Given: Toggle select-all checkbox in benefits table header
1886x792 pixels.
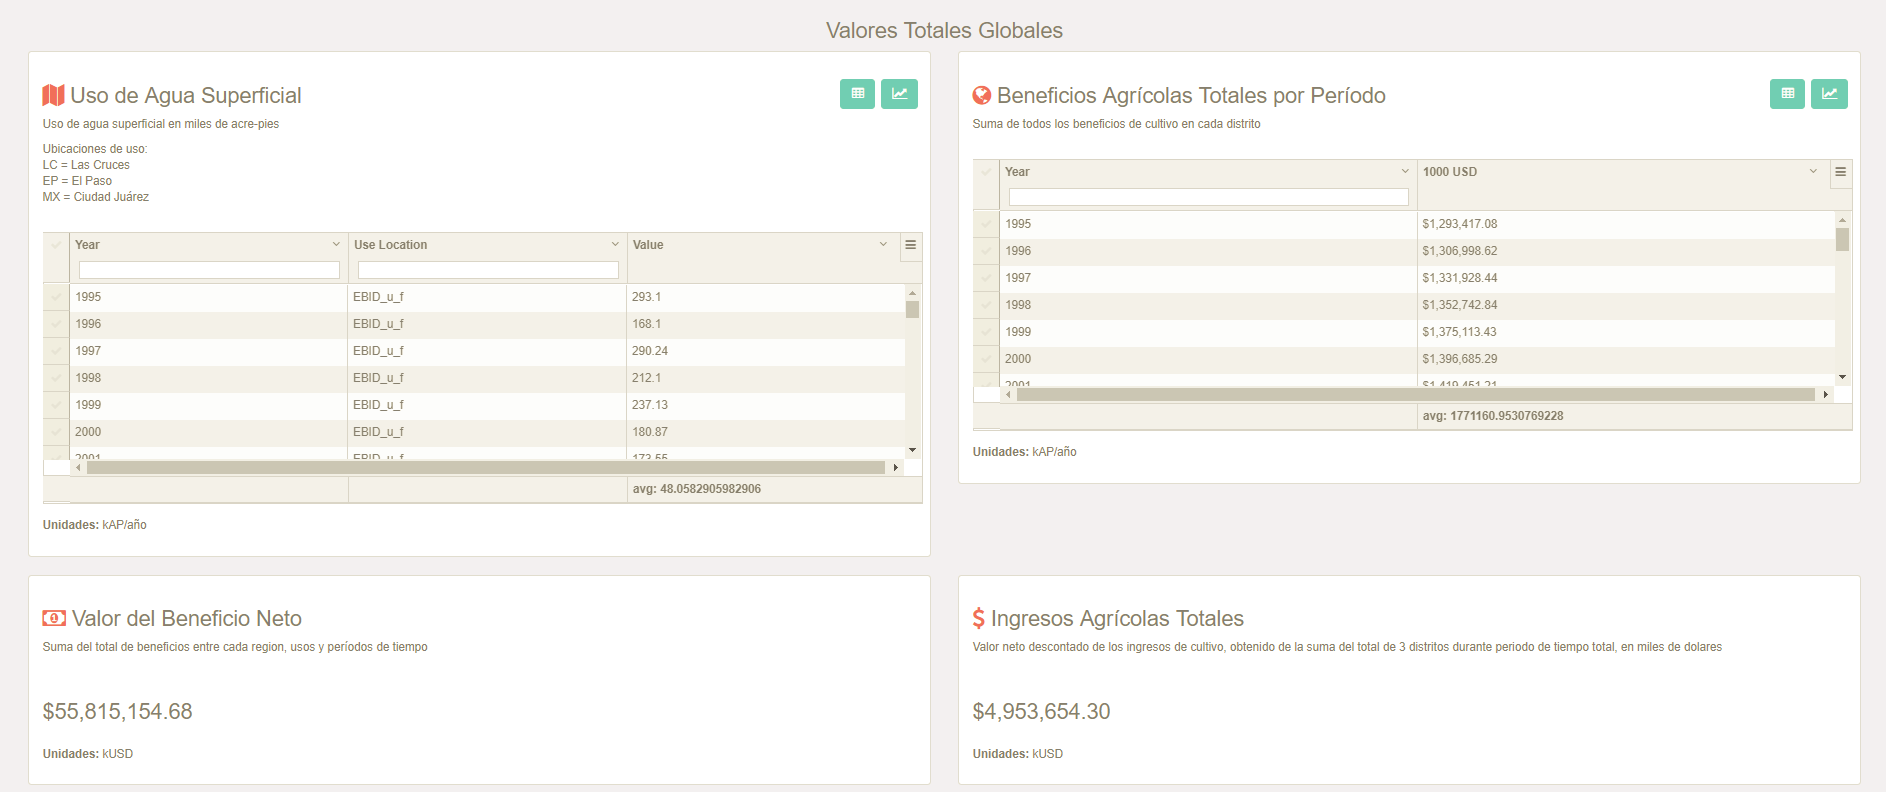Looking at the screenshot, I should (987, 172).
